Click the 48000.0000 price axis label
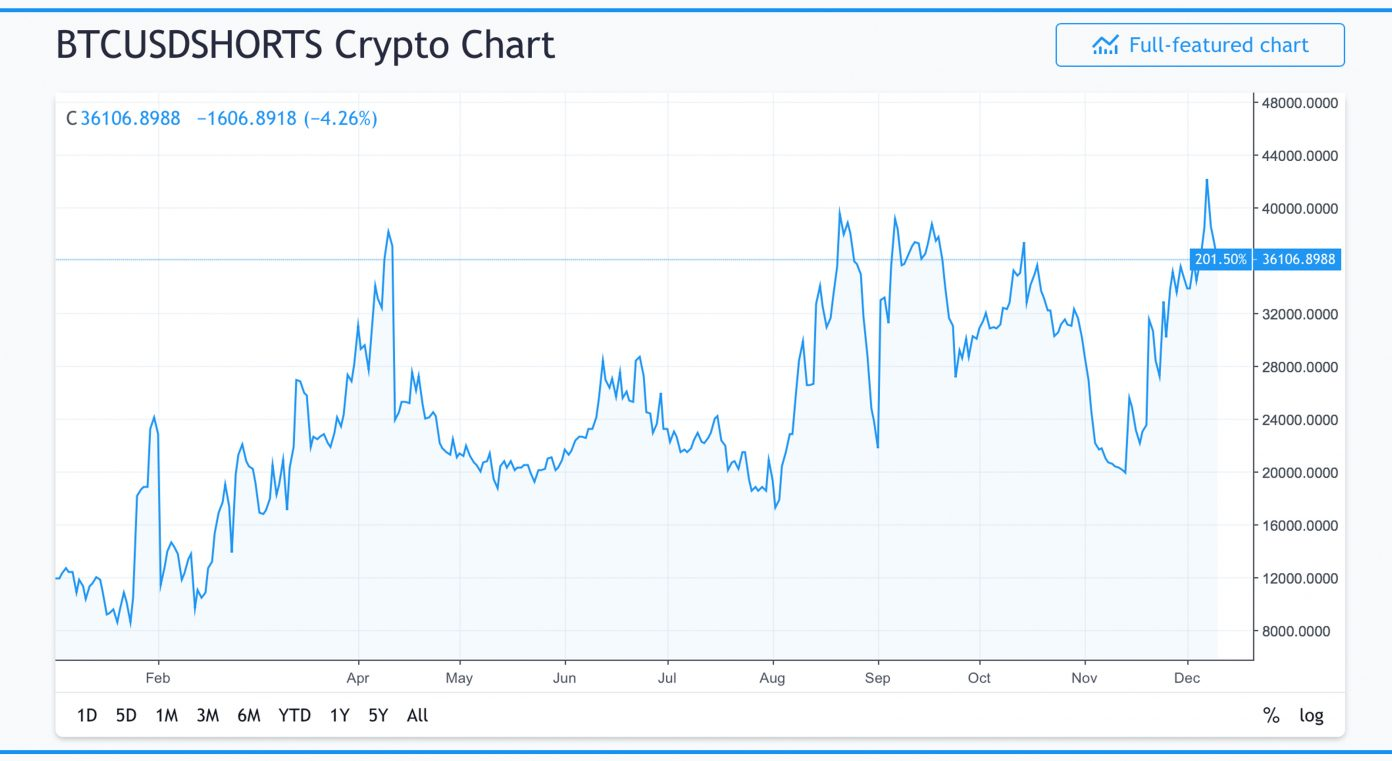The height and width of the screenshot is (761, 1392). [x=1297, y=103]
